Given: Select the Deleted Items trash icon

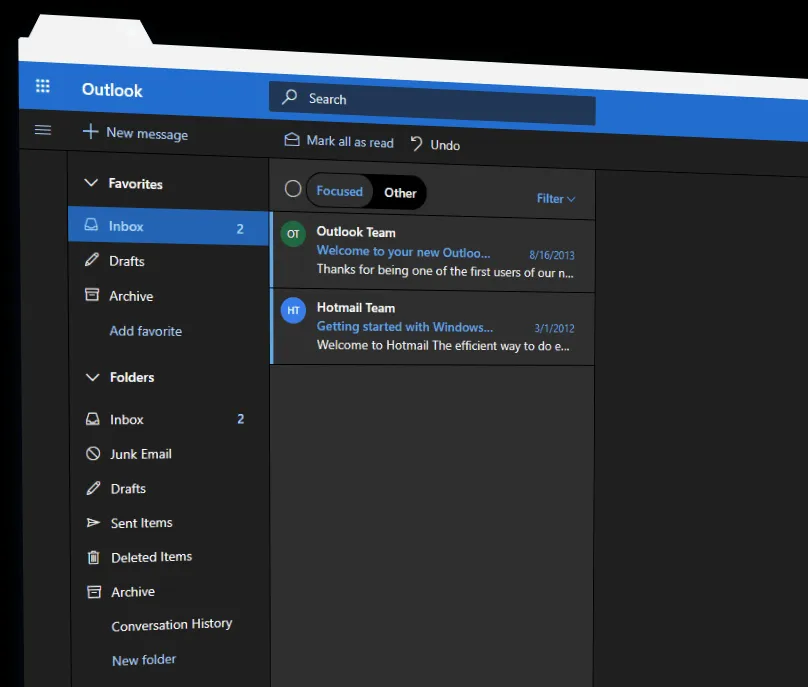Looking at the screenshot, I should click(x=91, y=557).
